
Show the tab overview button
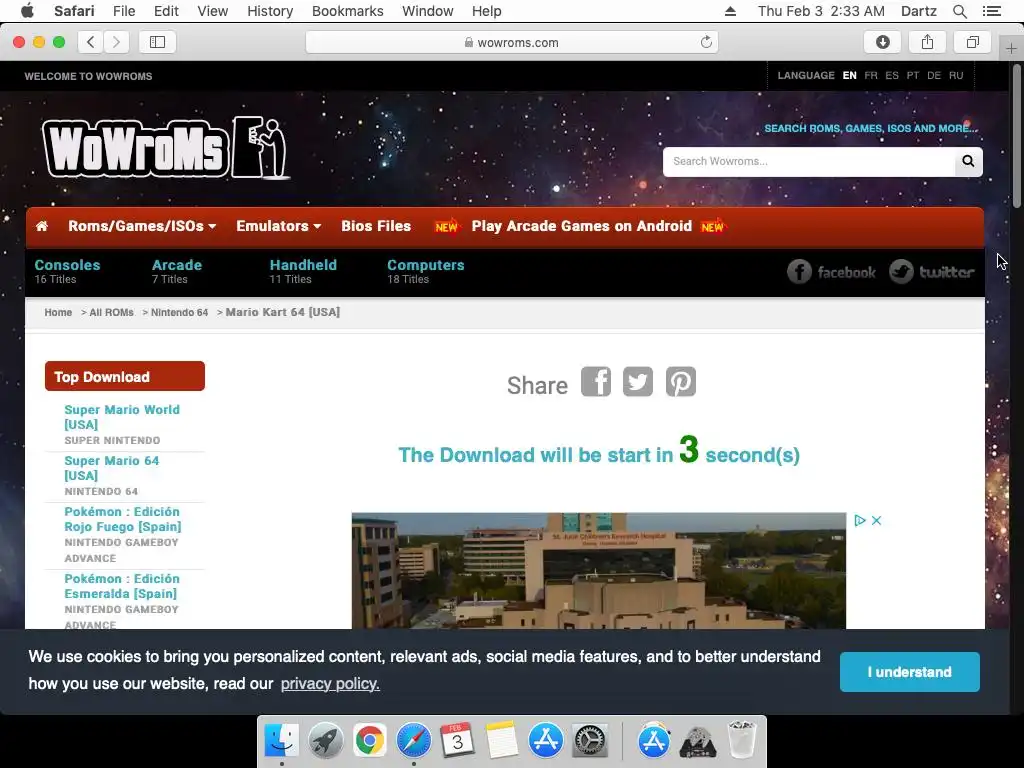tap(972, 42)
